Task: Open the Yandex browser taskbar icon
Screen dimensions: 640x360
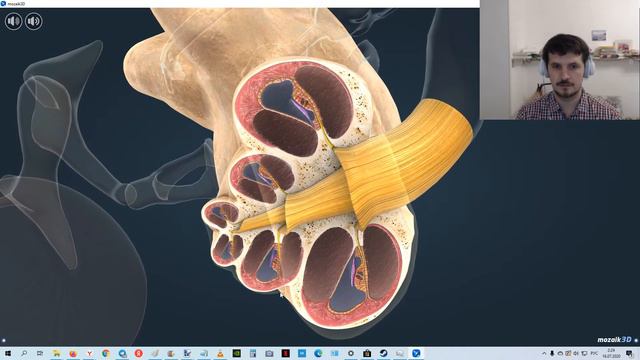Action: [x=89, y=353]
